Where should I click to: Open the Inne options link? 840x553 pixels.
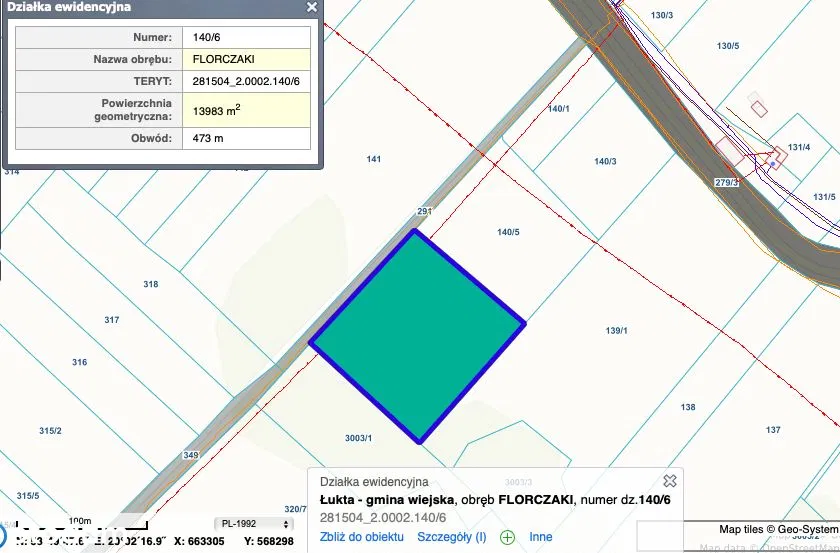541,537
